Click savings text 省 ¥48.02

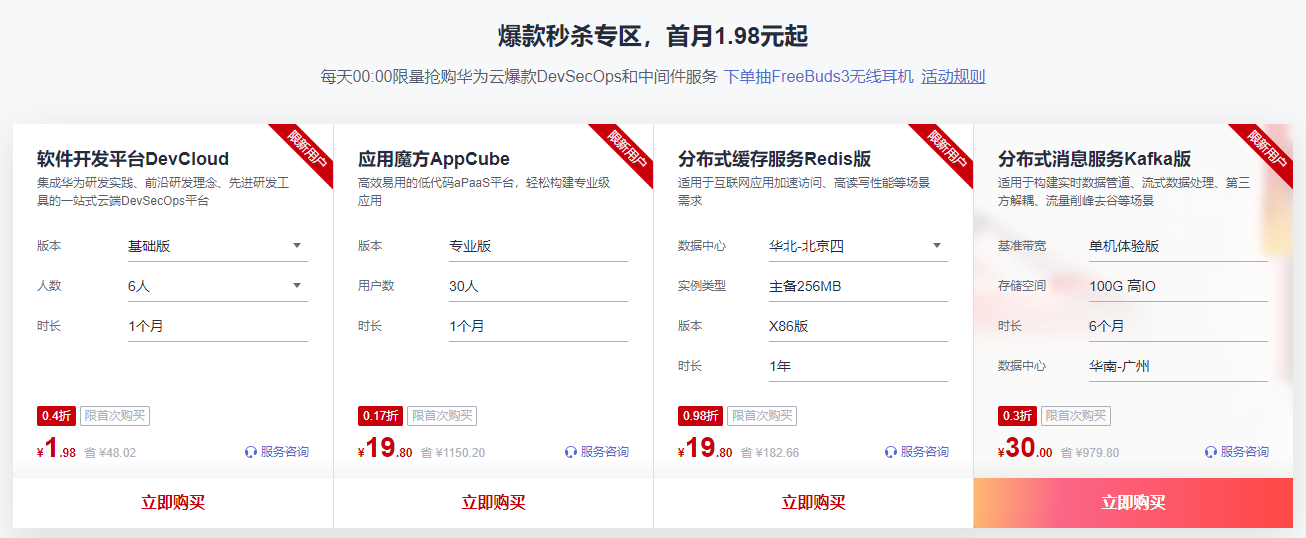(110, 453)
